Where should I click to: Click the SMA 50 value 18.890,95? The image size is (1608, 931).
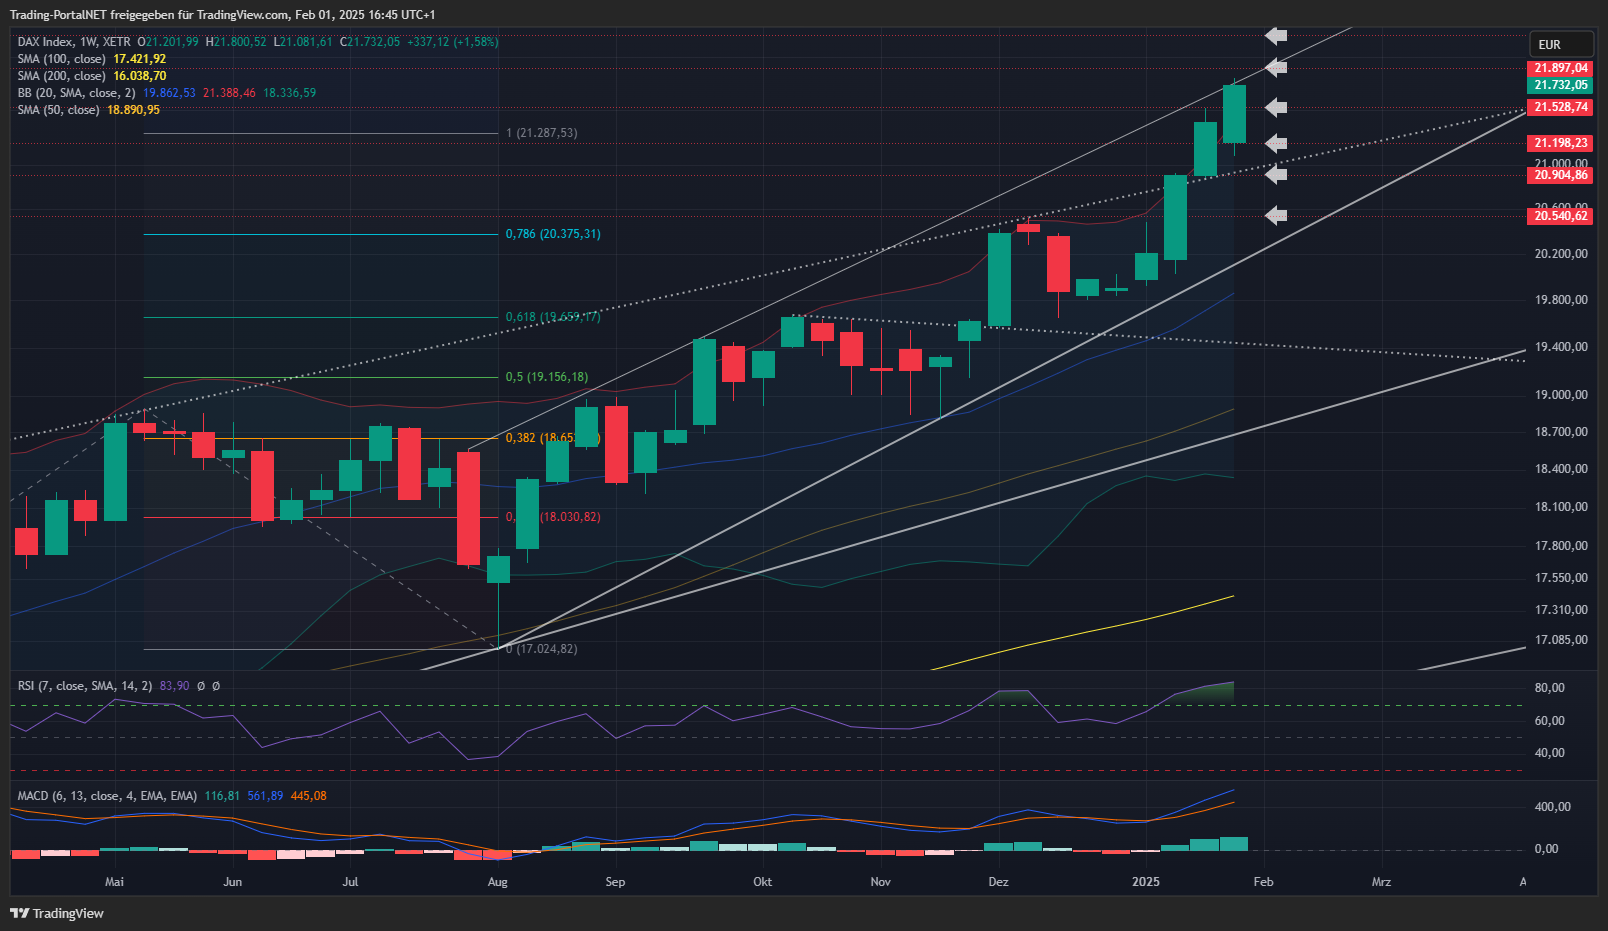click(134, 110)
